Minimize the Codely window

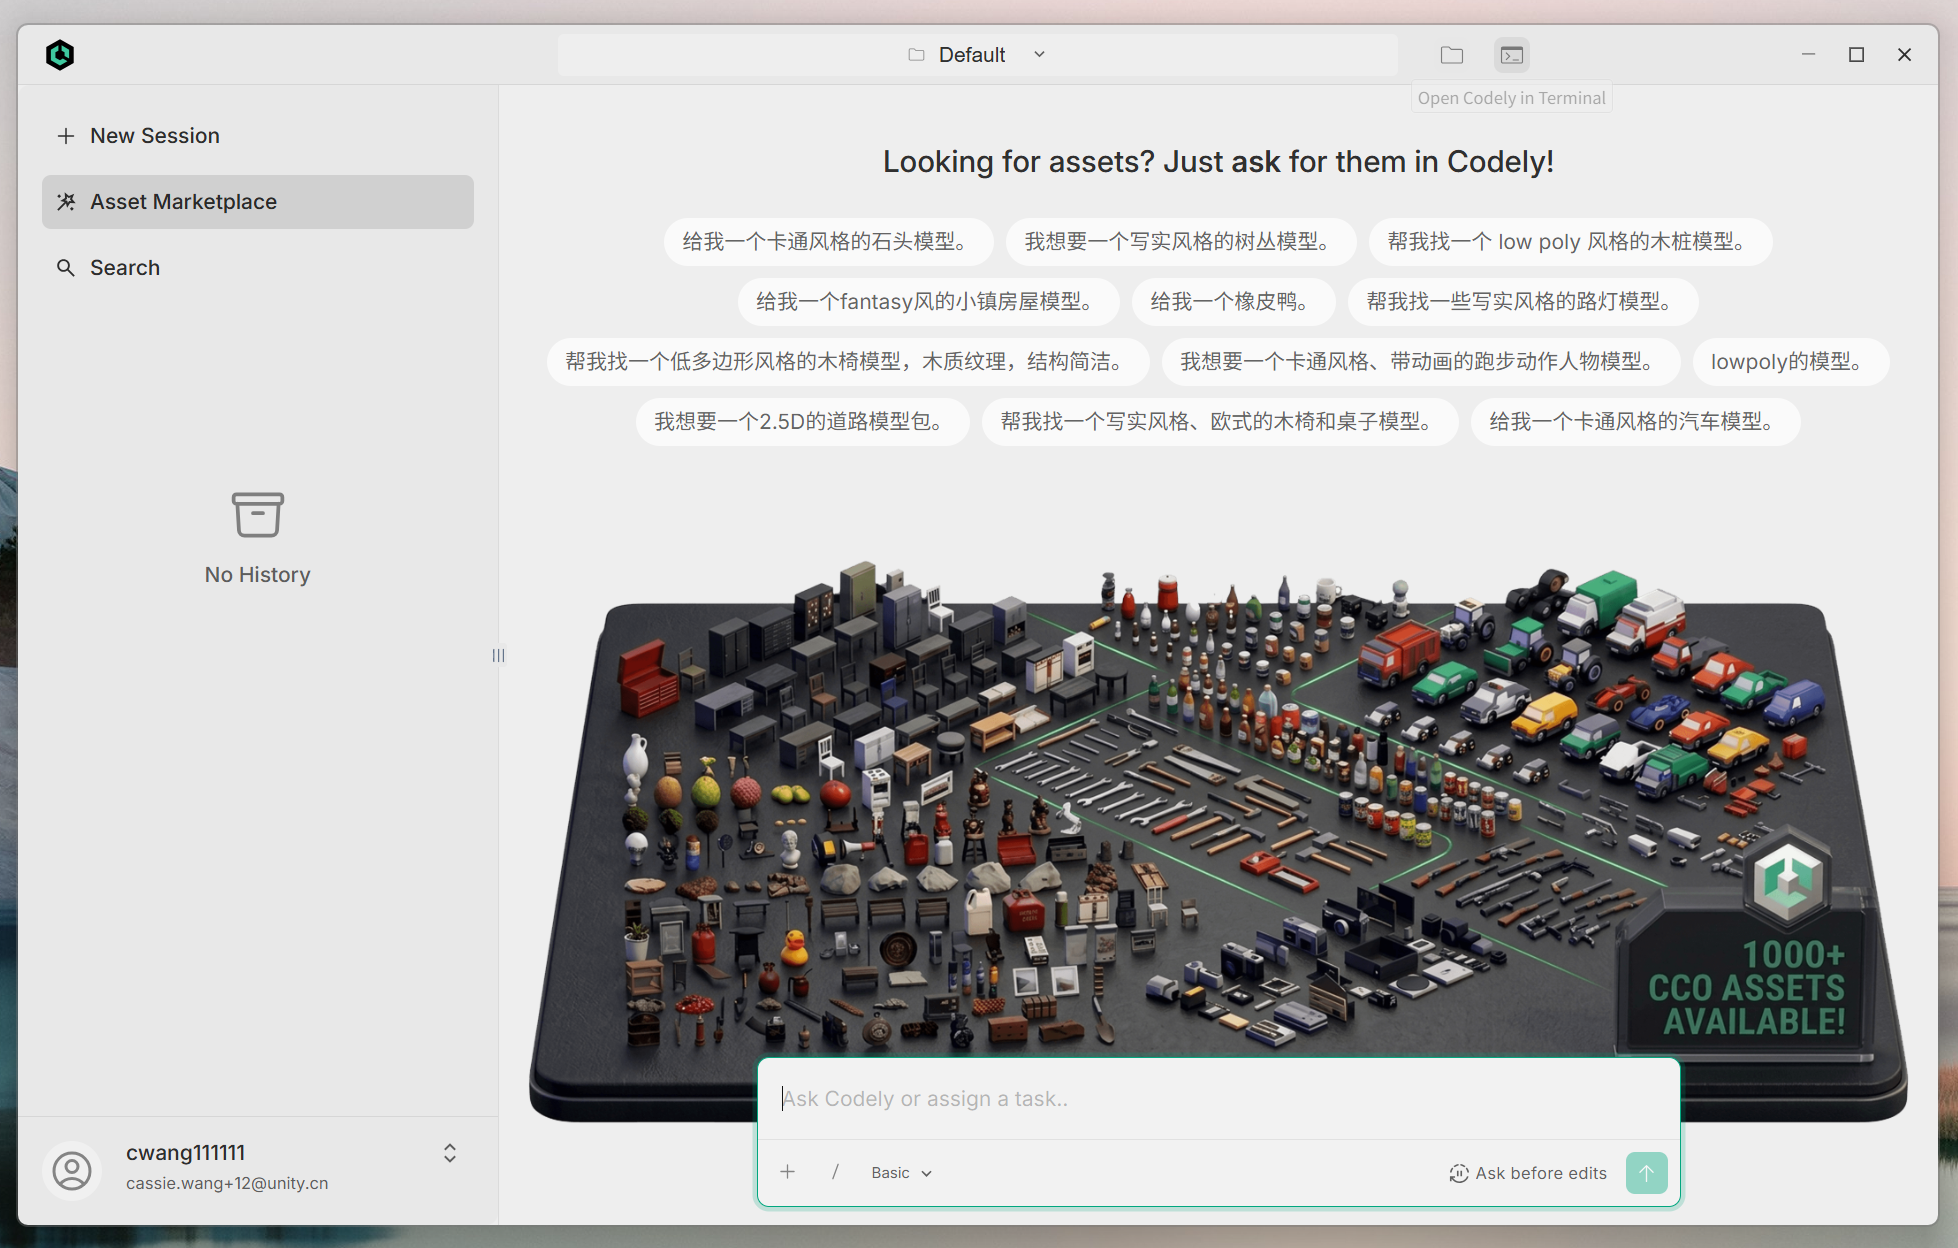(1808, 55)
